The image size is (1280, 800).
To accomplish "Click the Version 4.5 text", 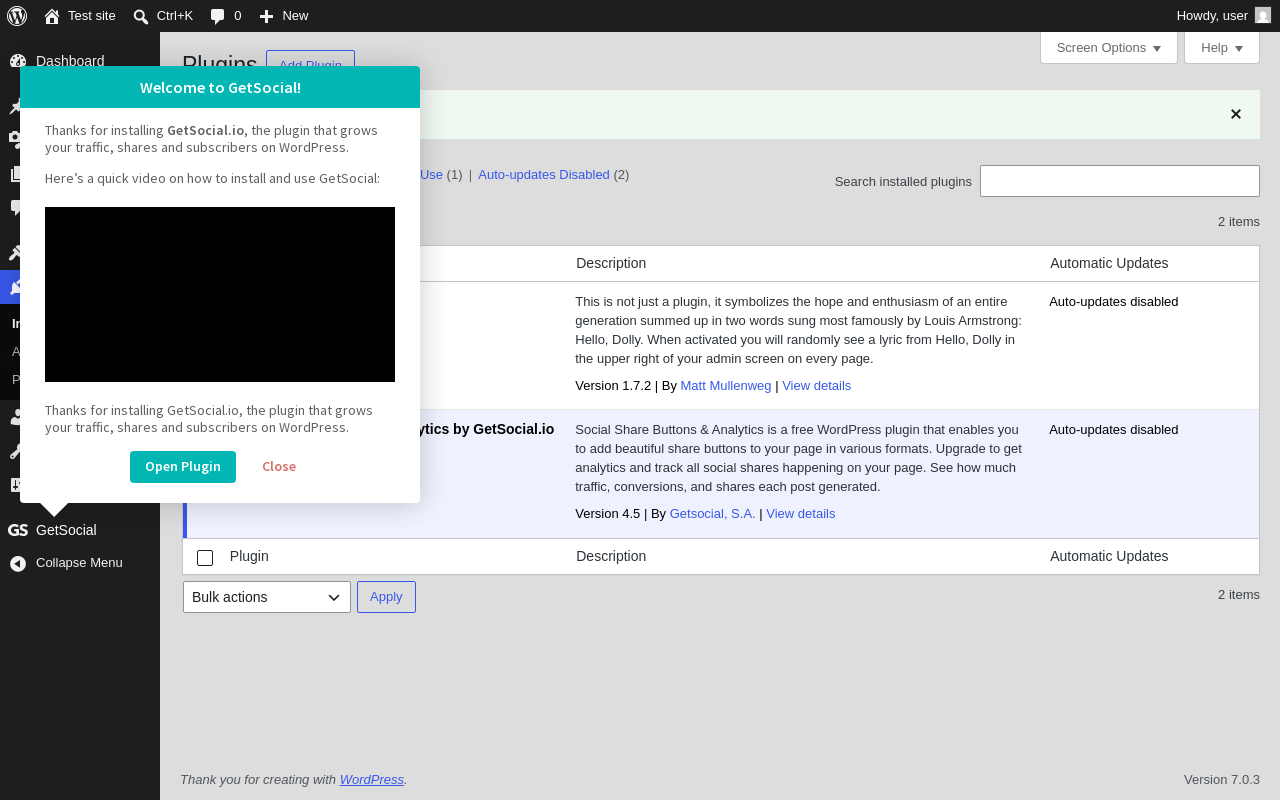I will 608,514.
